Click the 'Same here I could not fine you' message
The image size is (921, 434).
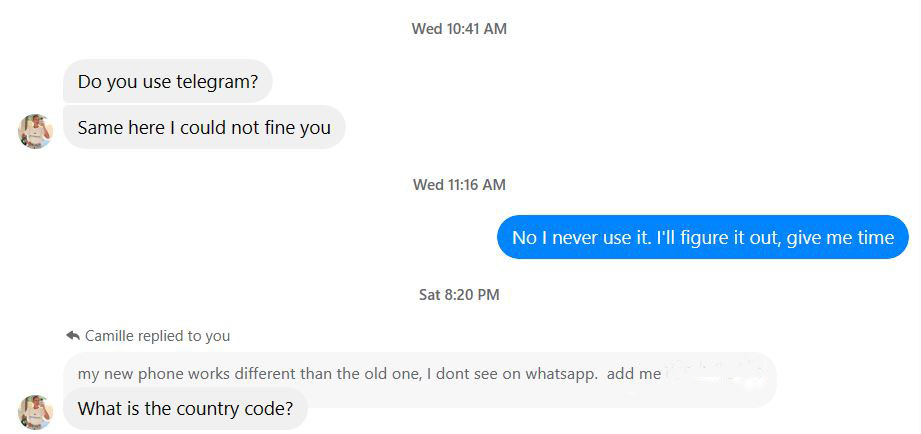204,128
